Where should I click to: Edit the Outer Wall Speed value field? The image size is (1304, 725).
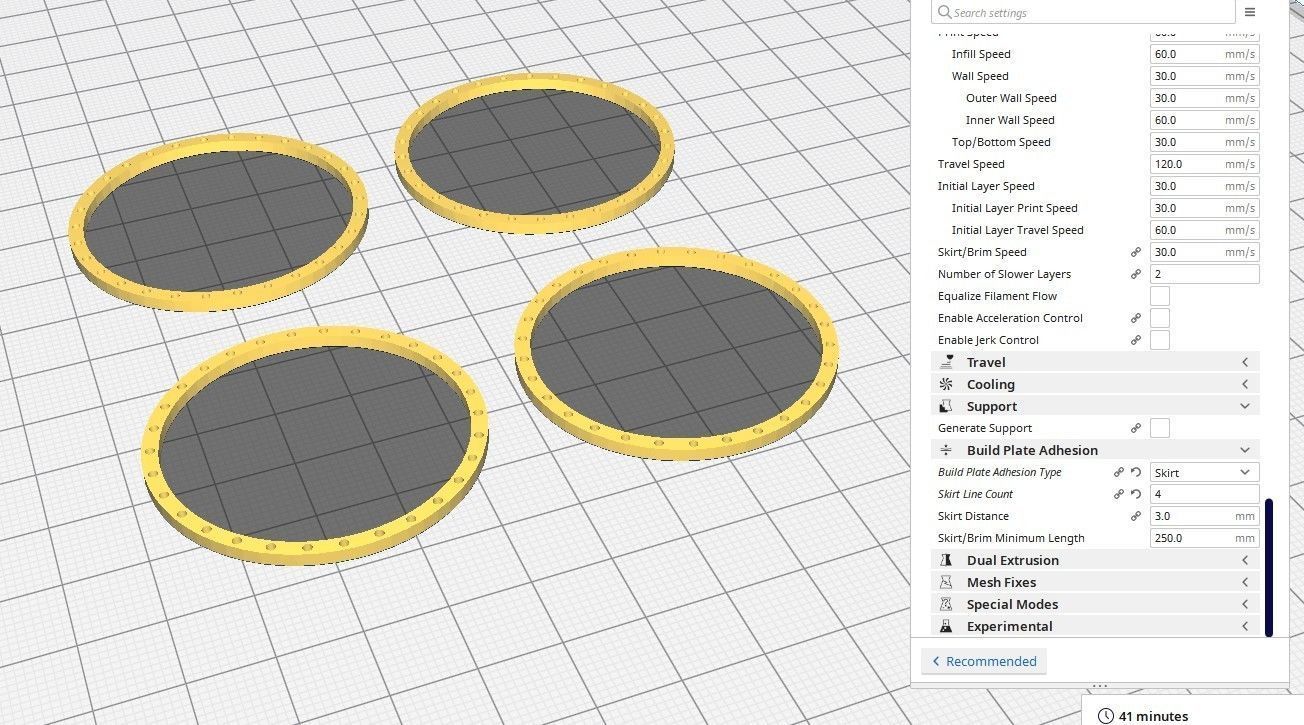click(1205, 98)
